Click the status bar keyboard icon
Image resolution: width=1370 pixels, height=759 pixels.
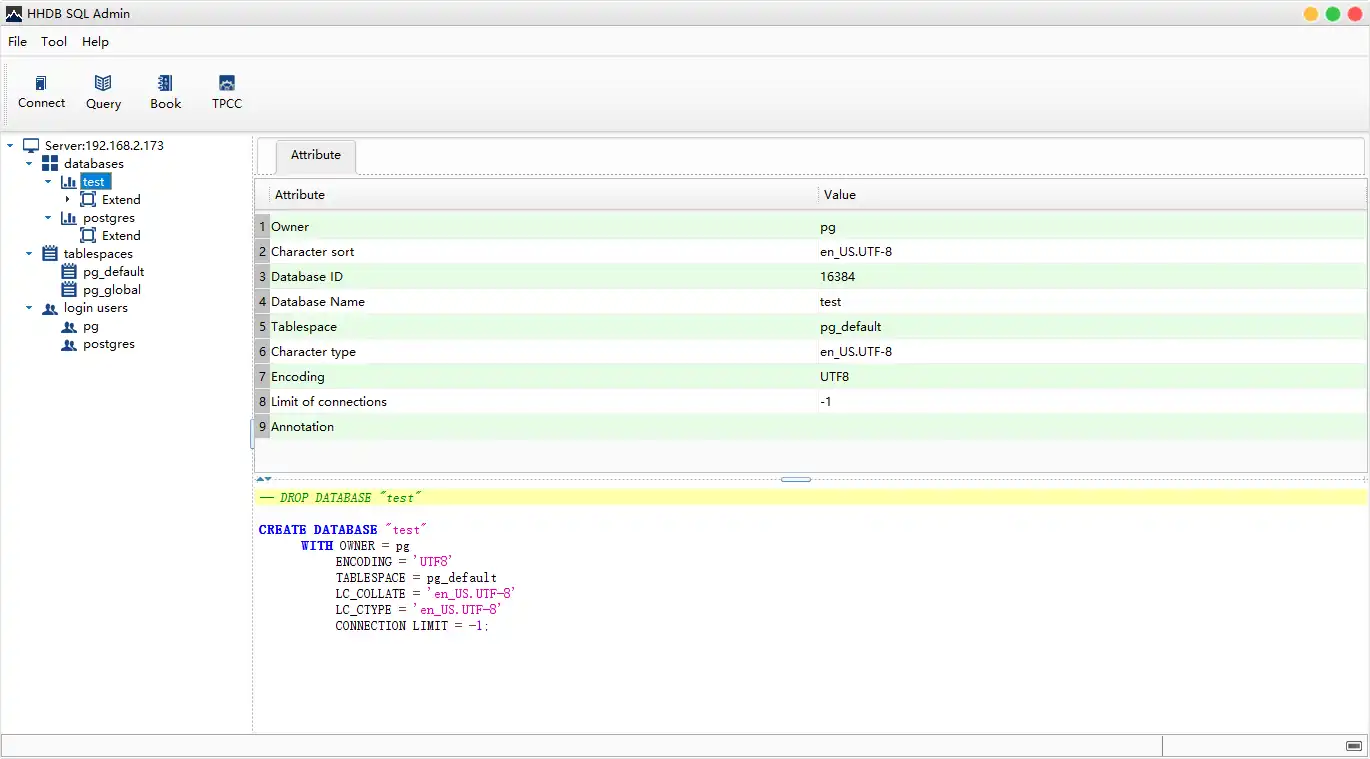[1353, 746]
